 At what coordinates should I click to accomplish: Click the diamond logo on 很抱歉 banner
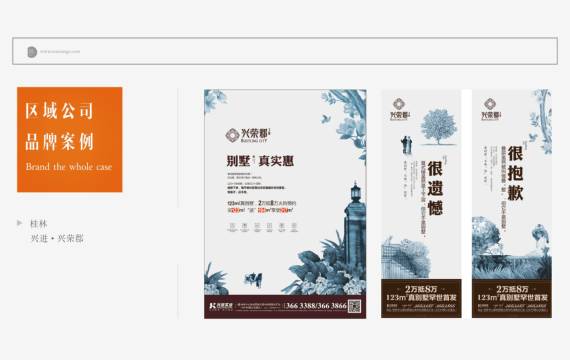pyautogui.click(x=490, y=104)
